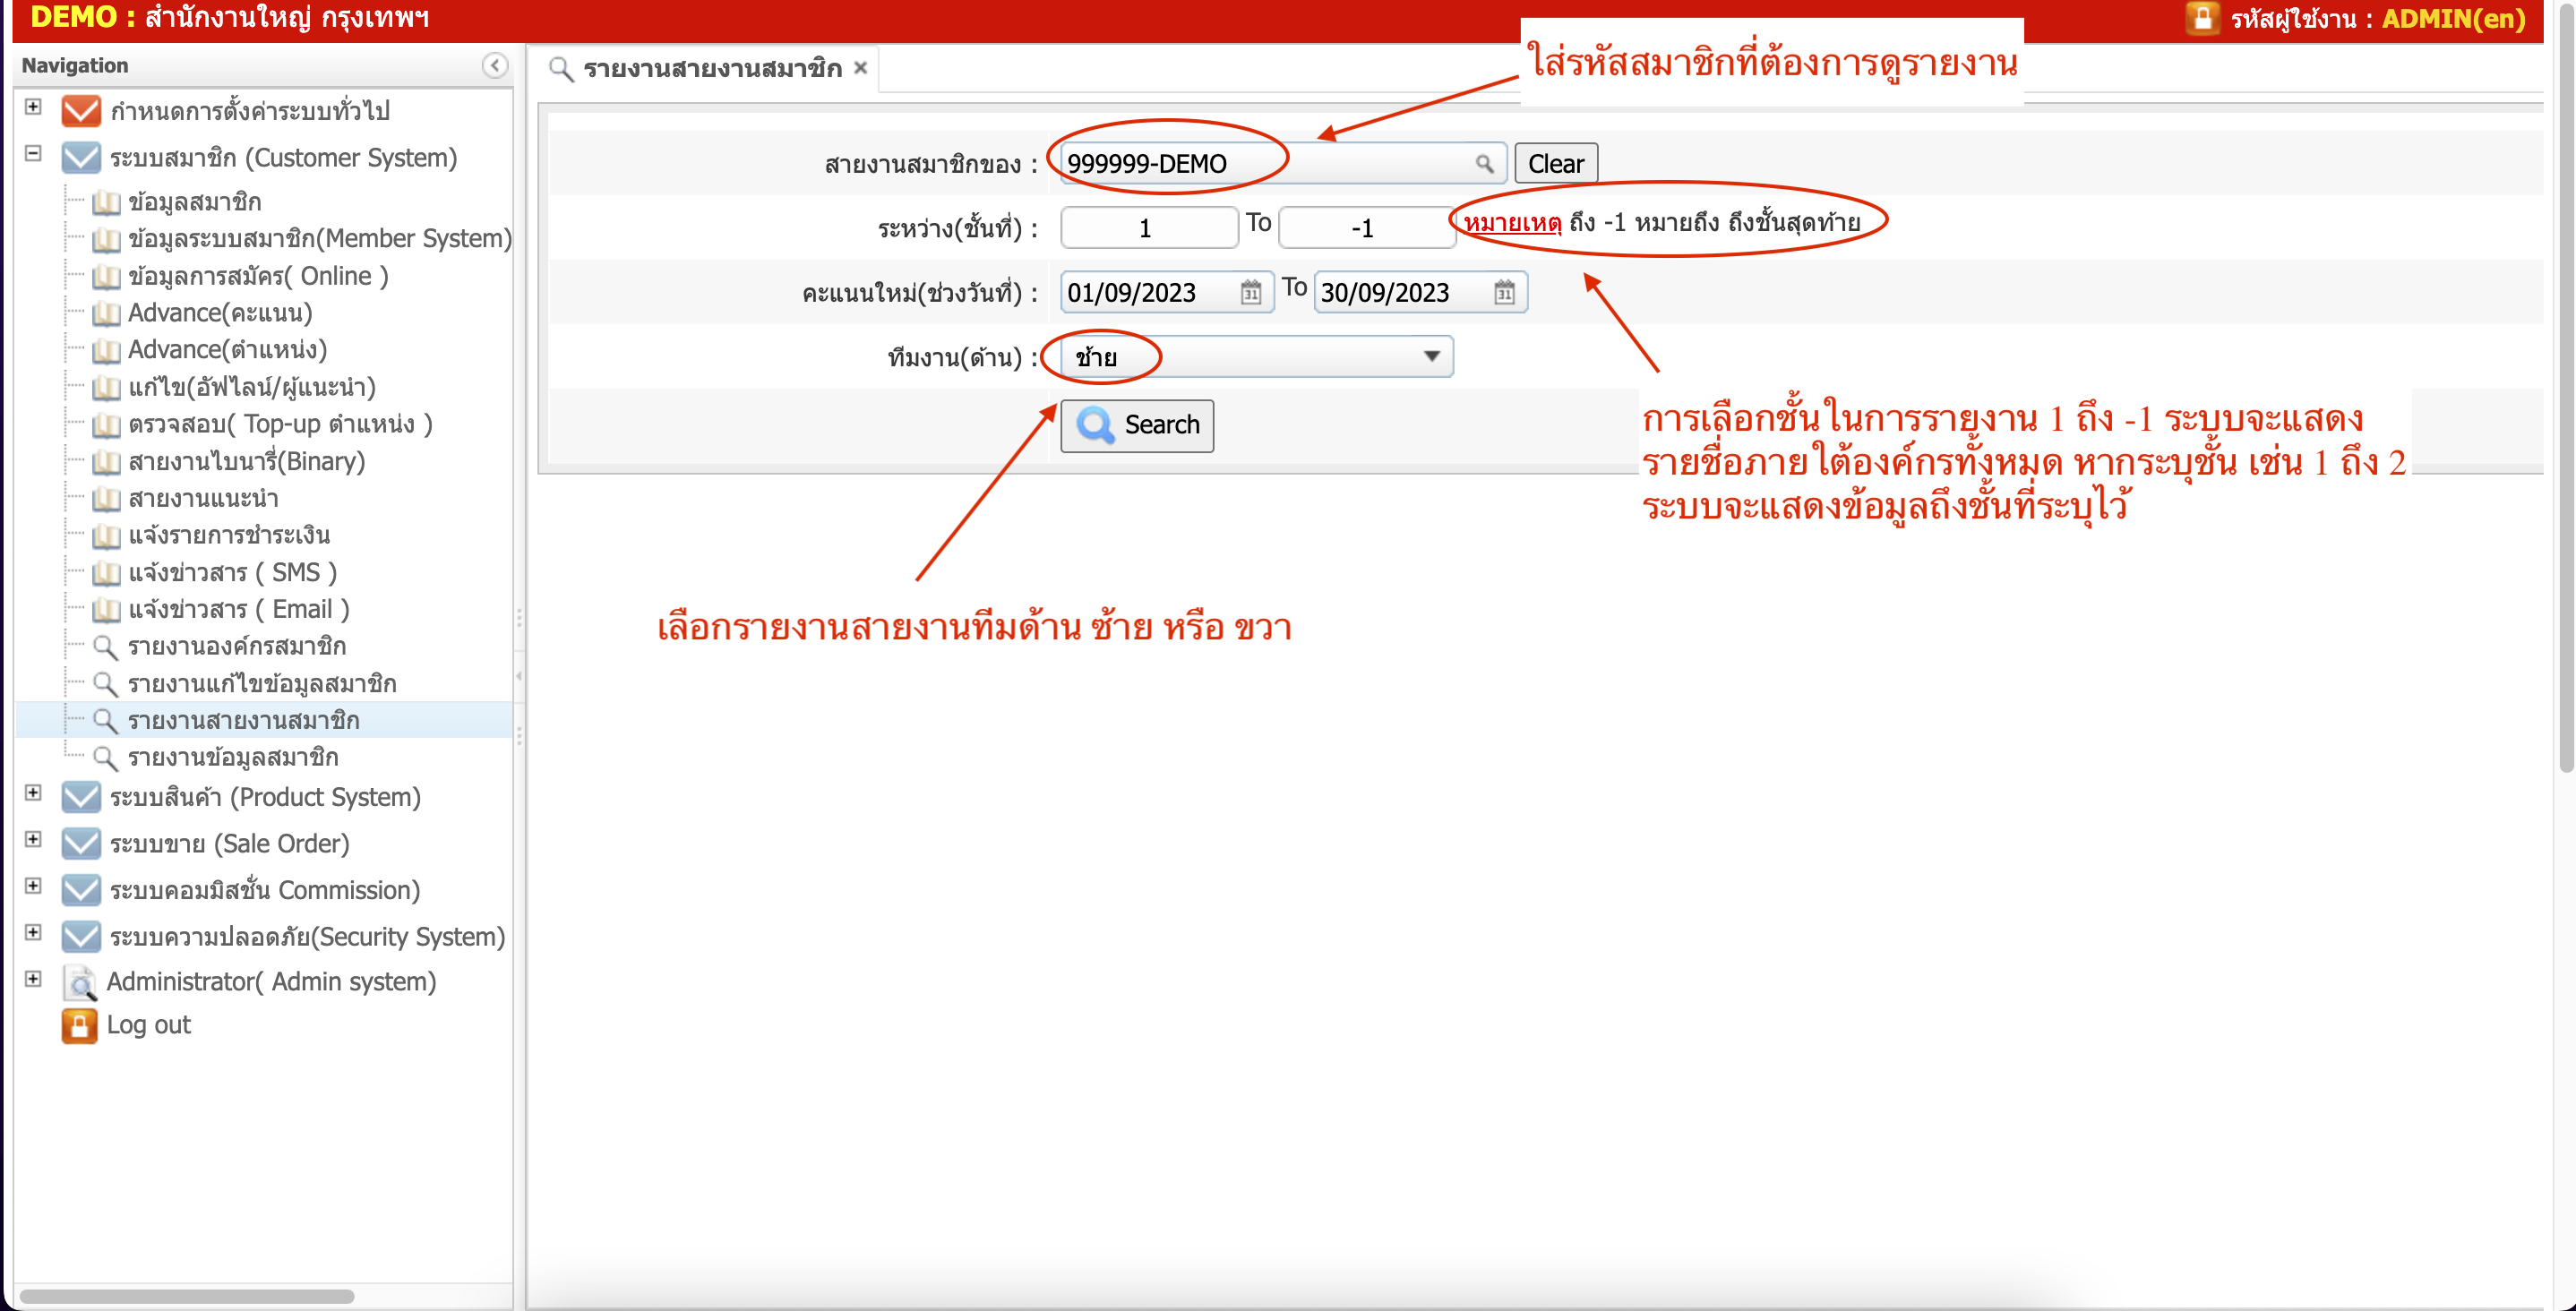Screen dimensions: 2576x1311
Task: Open the Binary tree menu item
Action: (246, 462)
